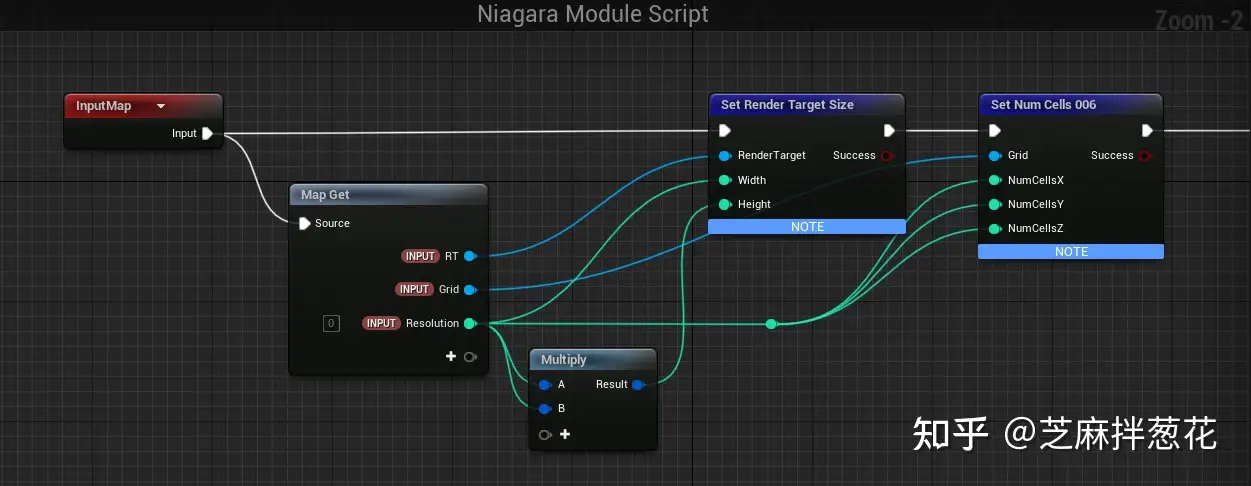Click the Niagara Module Script title
The image size is (1251, 486).
(x=593, y=14)
